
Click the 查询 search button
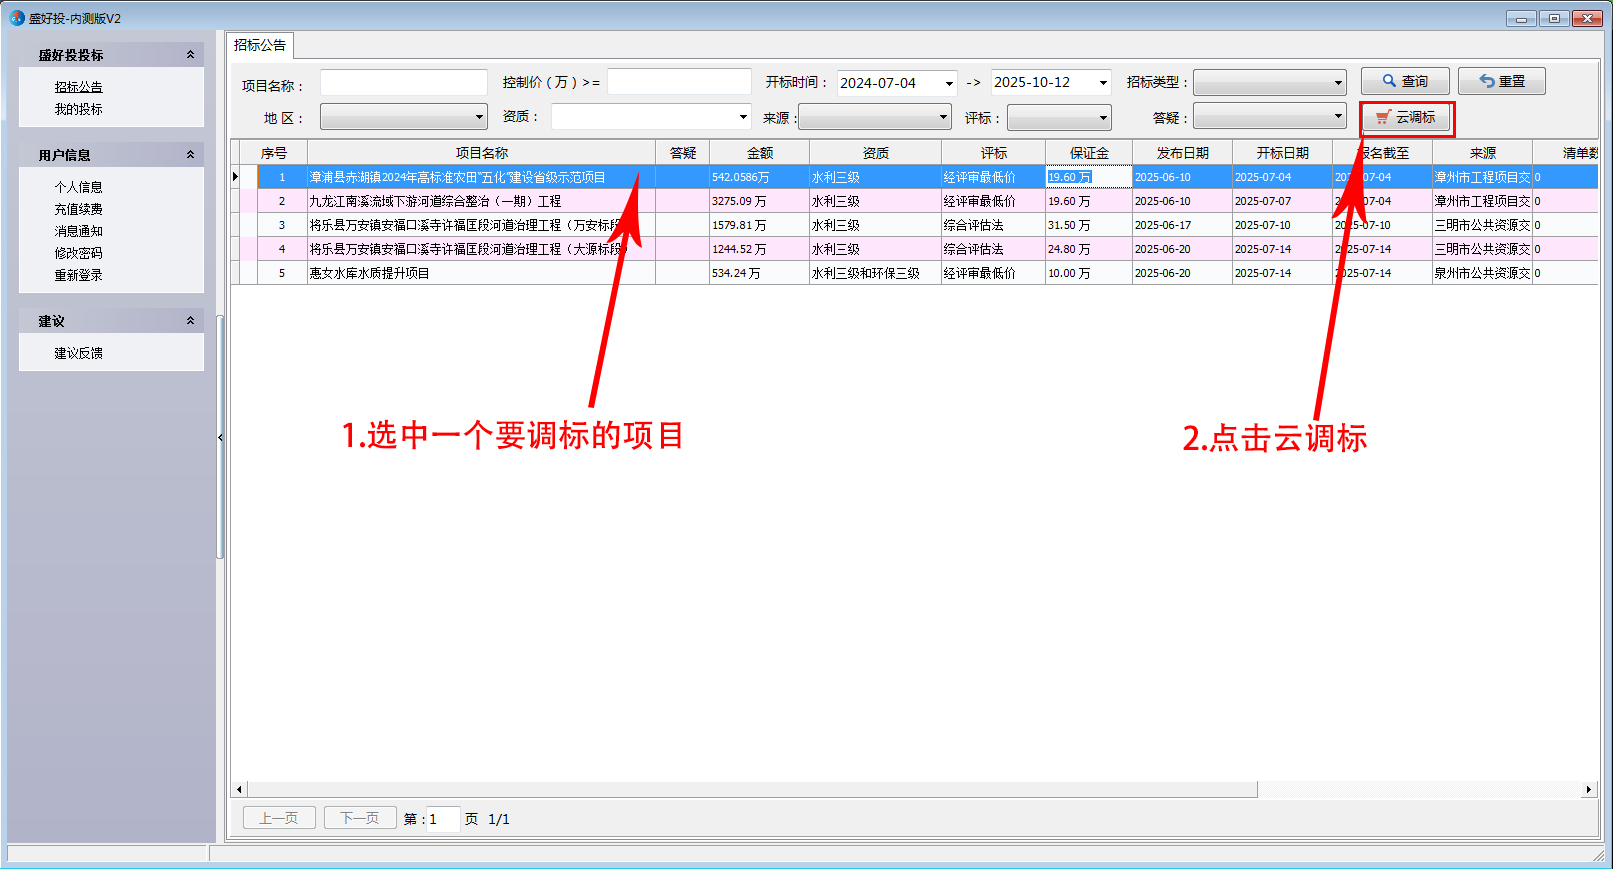pos(1404,81)
